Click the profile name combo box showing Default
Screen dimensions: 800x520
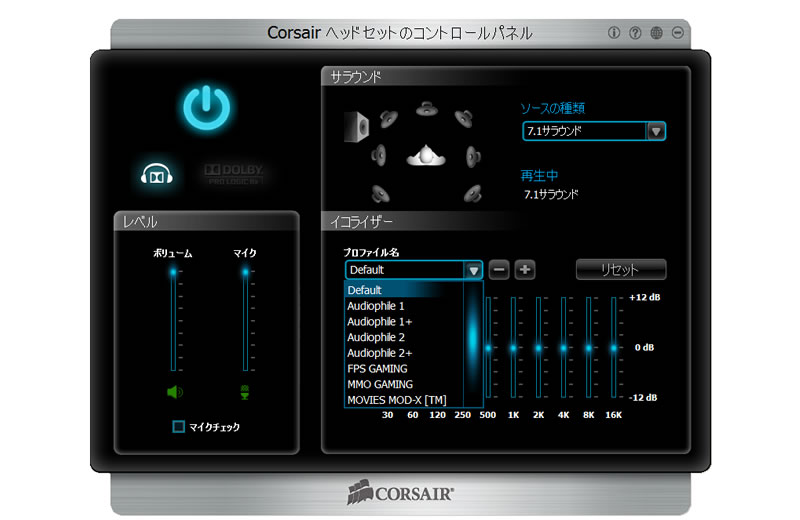click(414, 270)
